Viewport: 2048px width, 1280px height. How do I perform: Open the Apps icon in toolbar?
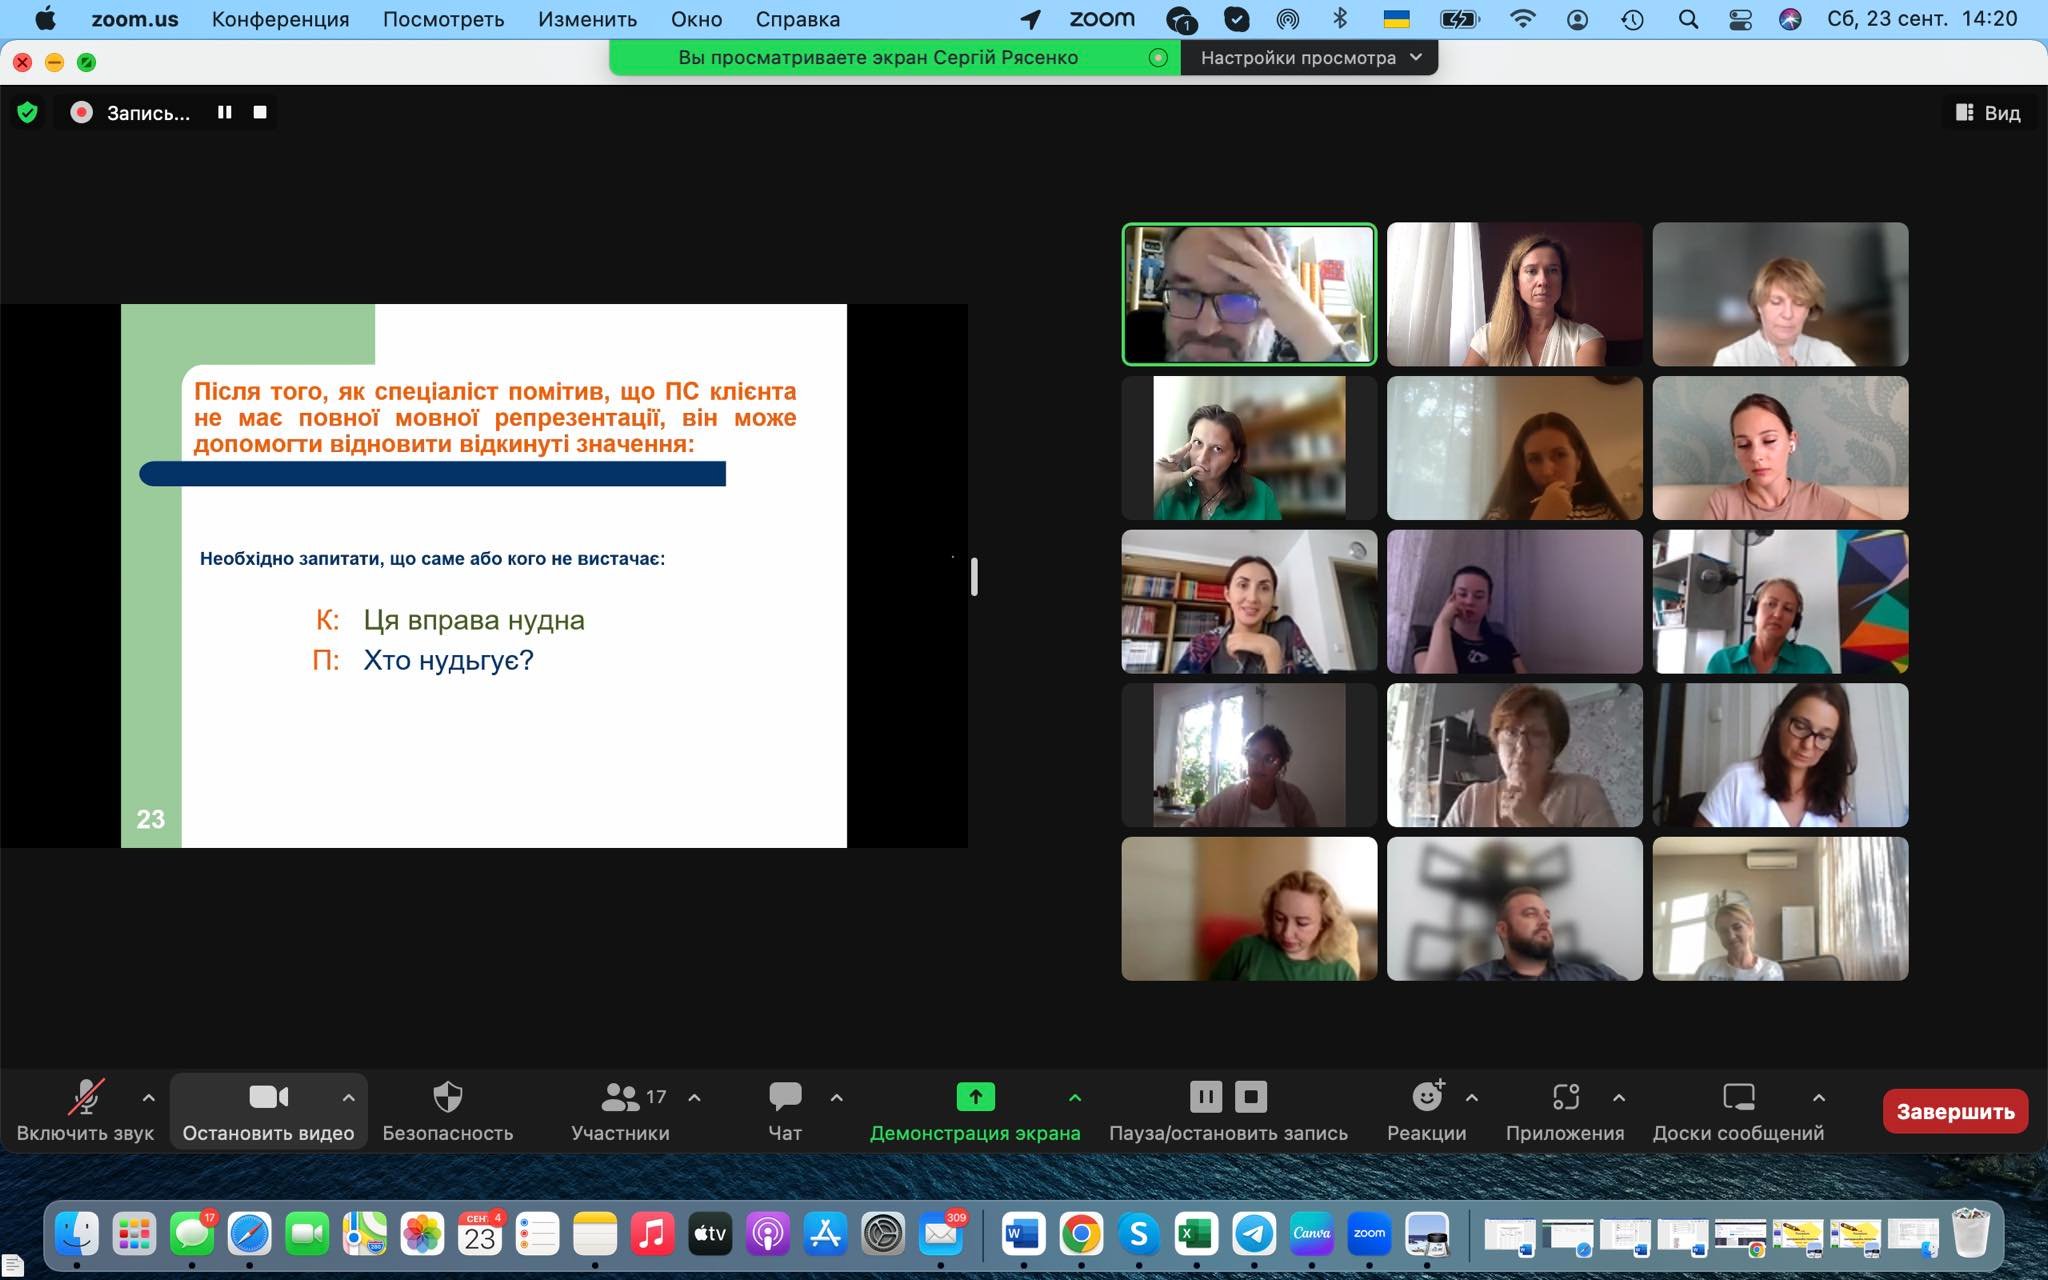tap(1565, 1097)
